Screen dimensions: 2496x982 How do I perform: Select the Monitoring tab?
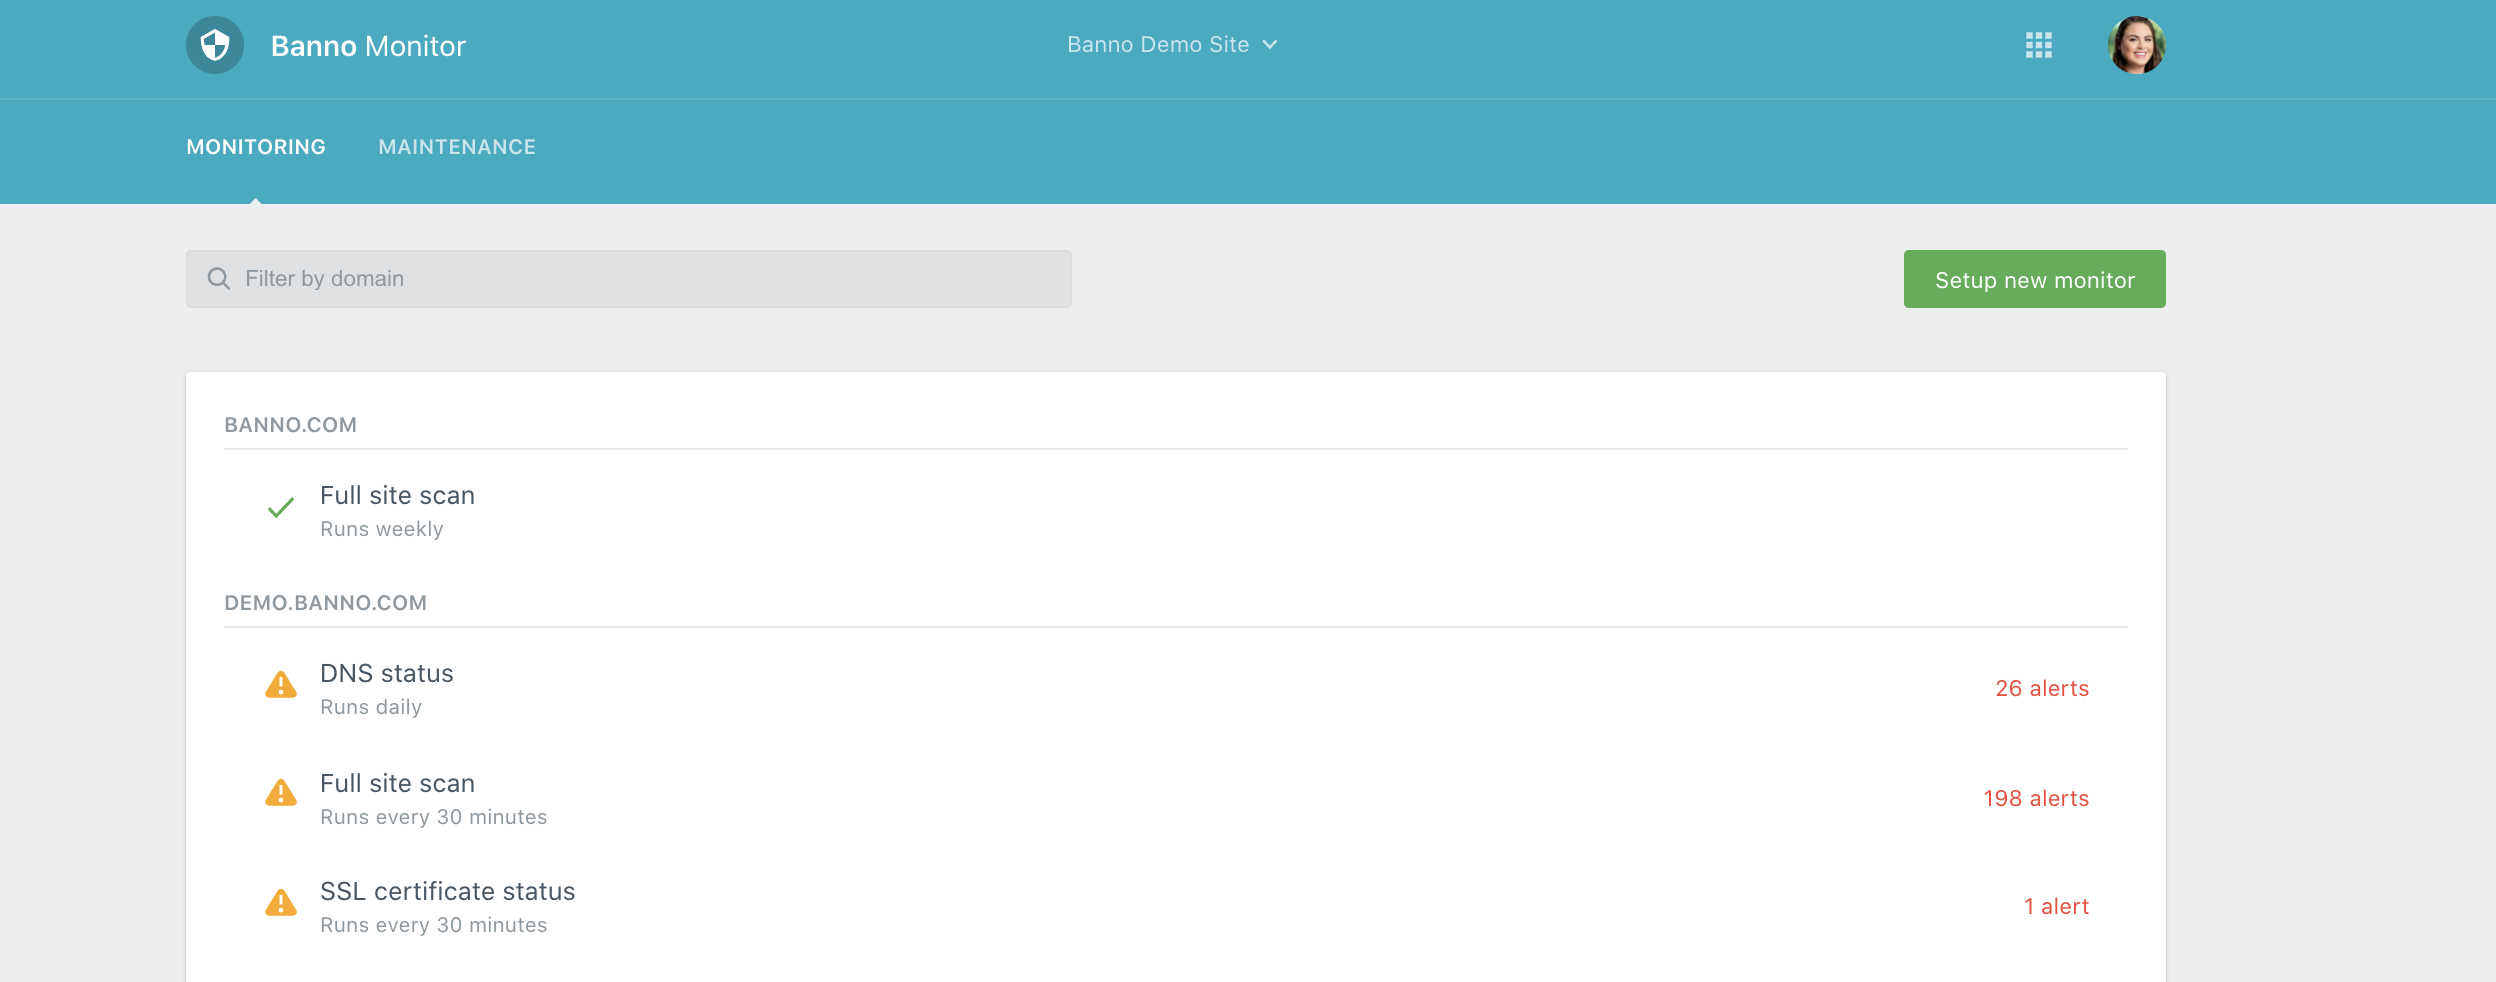coord(256,147)
